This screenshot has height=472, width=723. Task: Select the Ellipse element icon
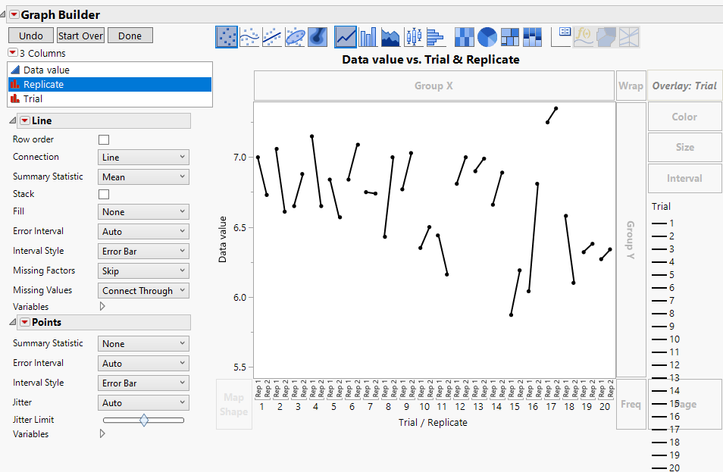point(295,37)
